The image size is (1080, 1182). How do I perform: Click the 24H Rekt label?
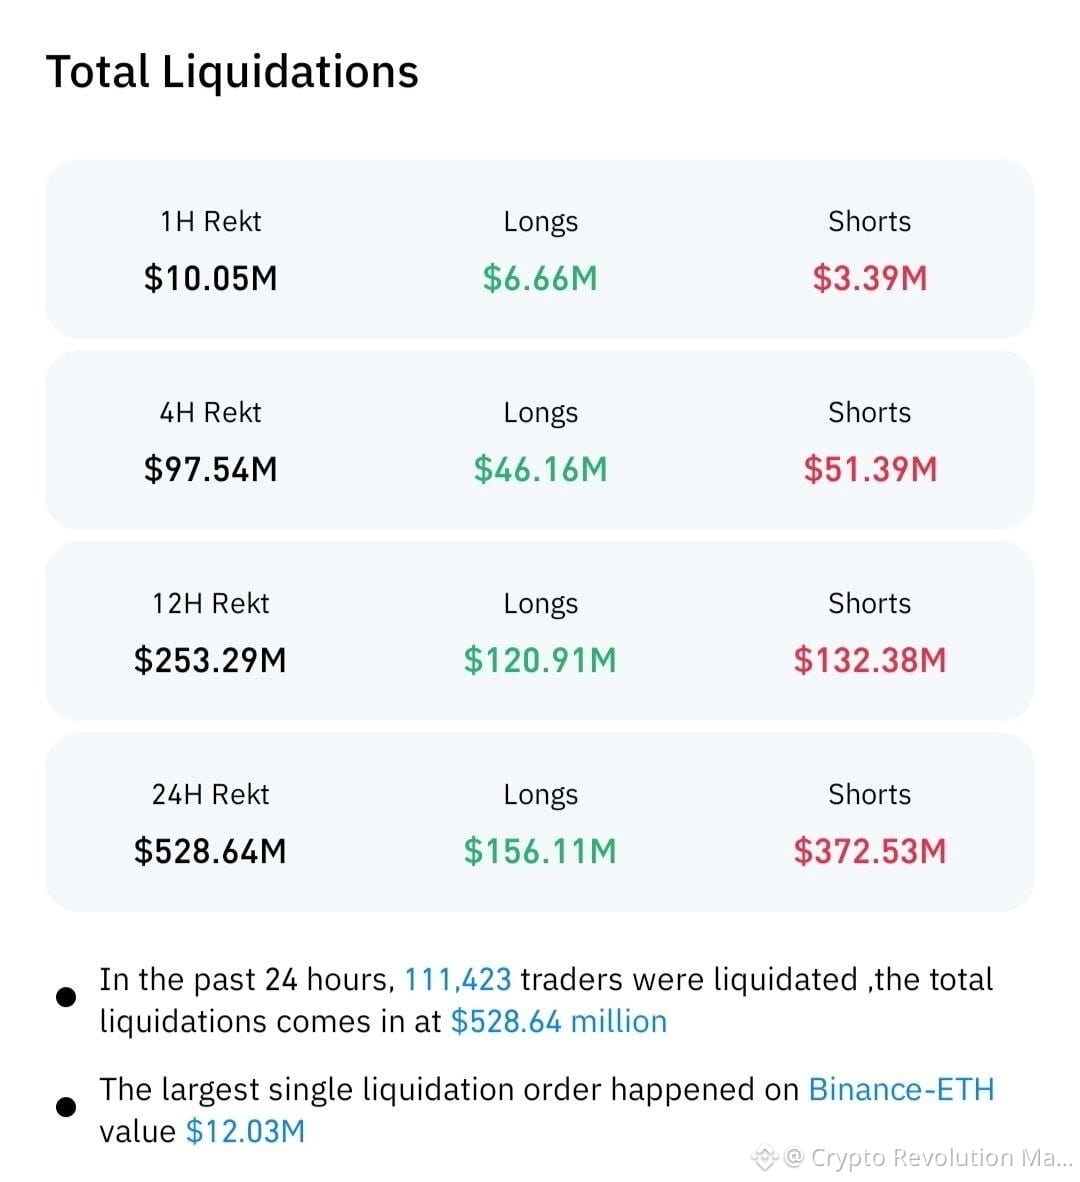click(210, 795)
